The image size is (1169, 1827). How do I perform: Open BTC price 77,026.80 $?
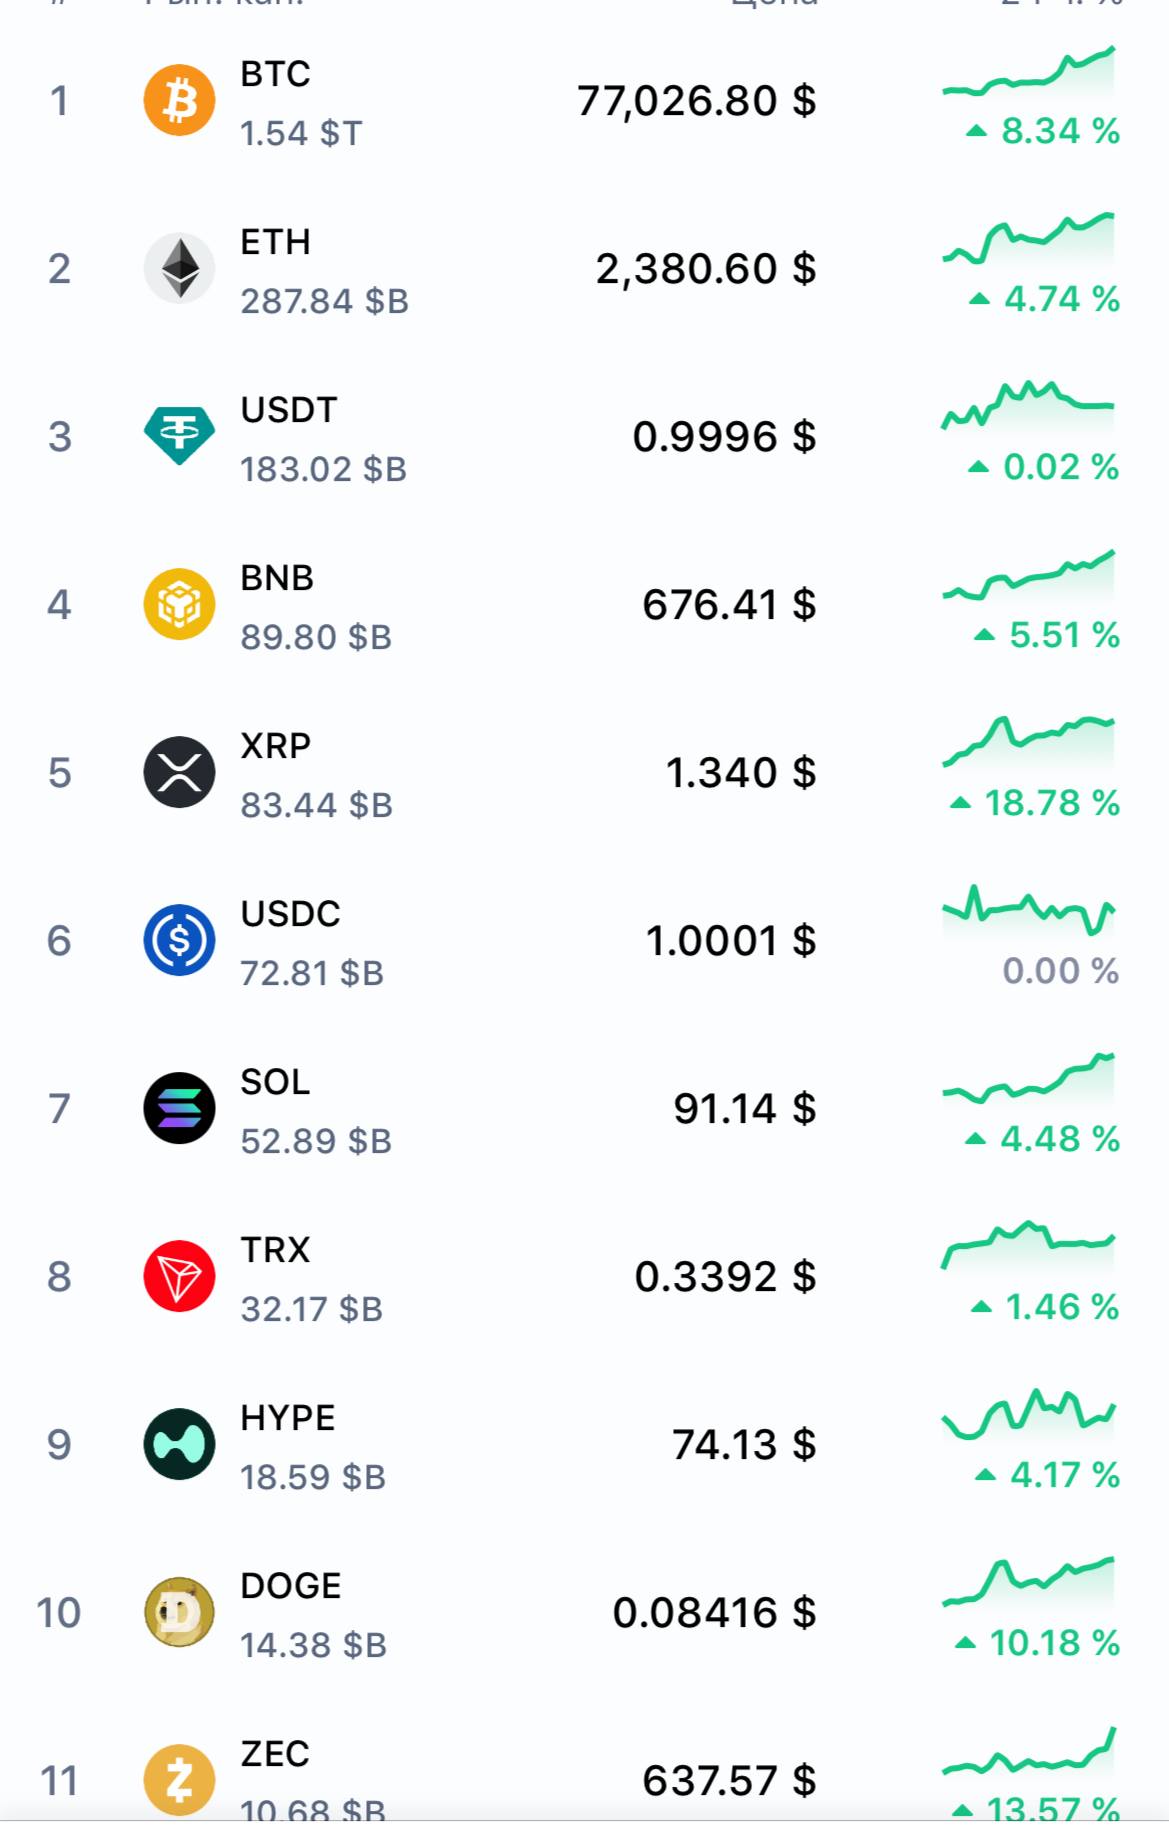696,101
